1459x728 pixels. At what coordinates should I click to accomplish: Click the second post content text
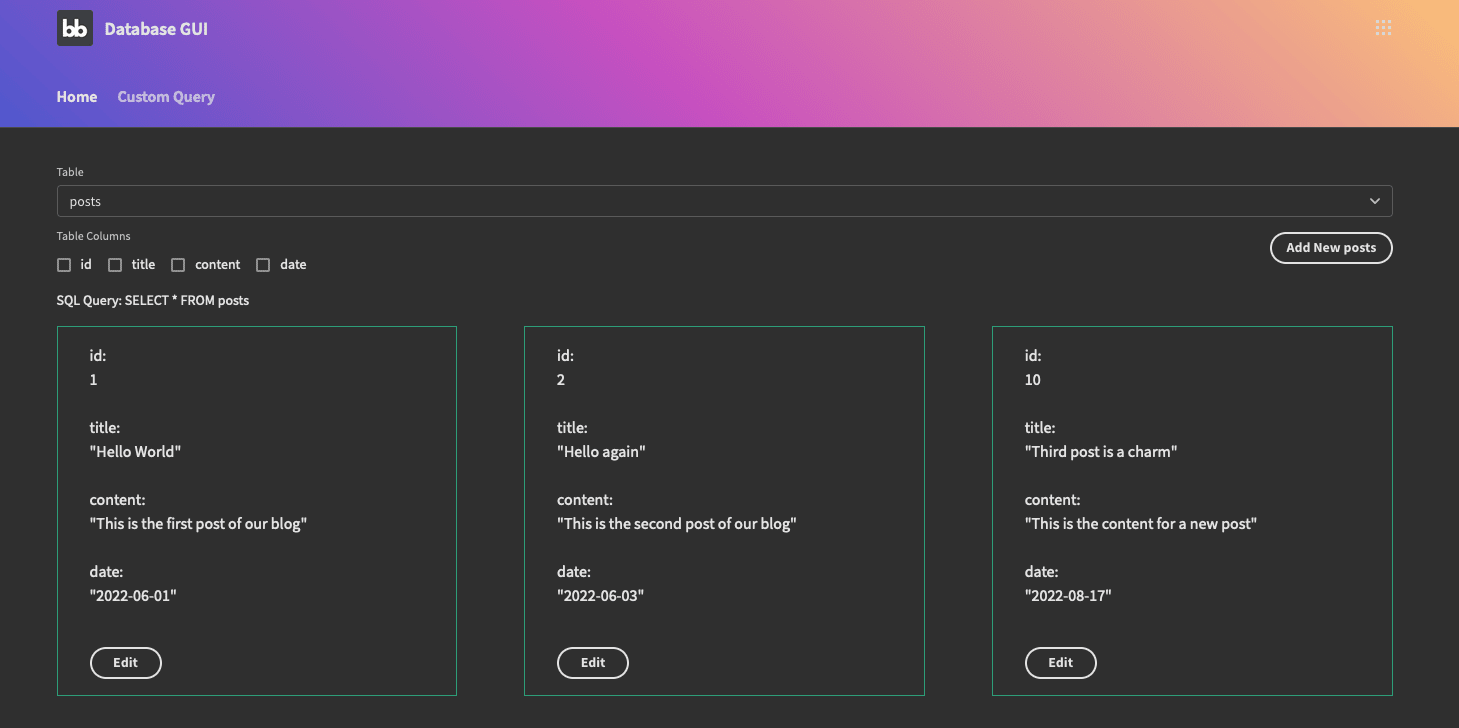(x=677, y=524)
